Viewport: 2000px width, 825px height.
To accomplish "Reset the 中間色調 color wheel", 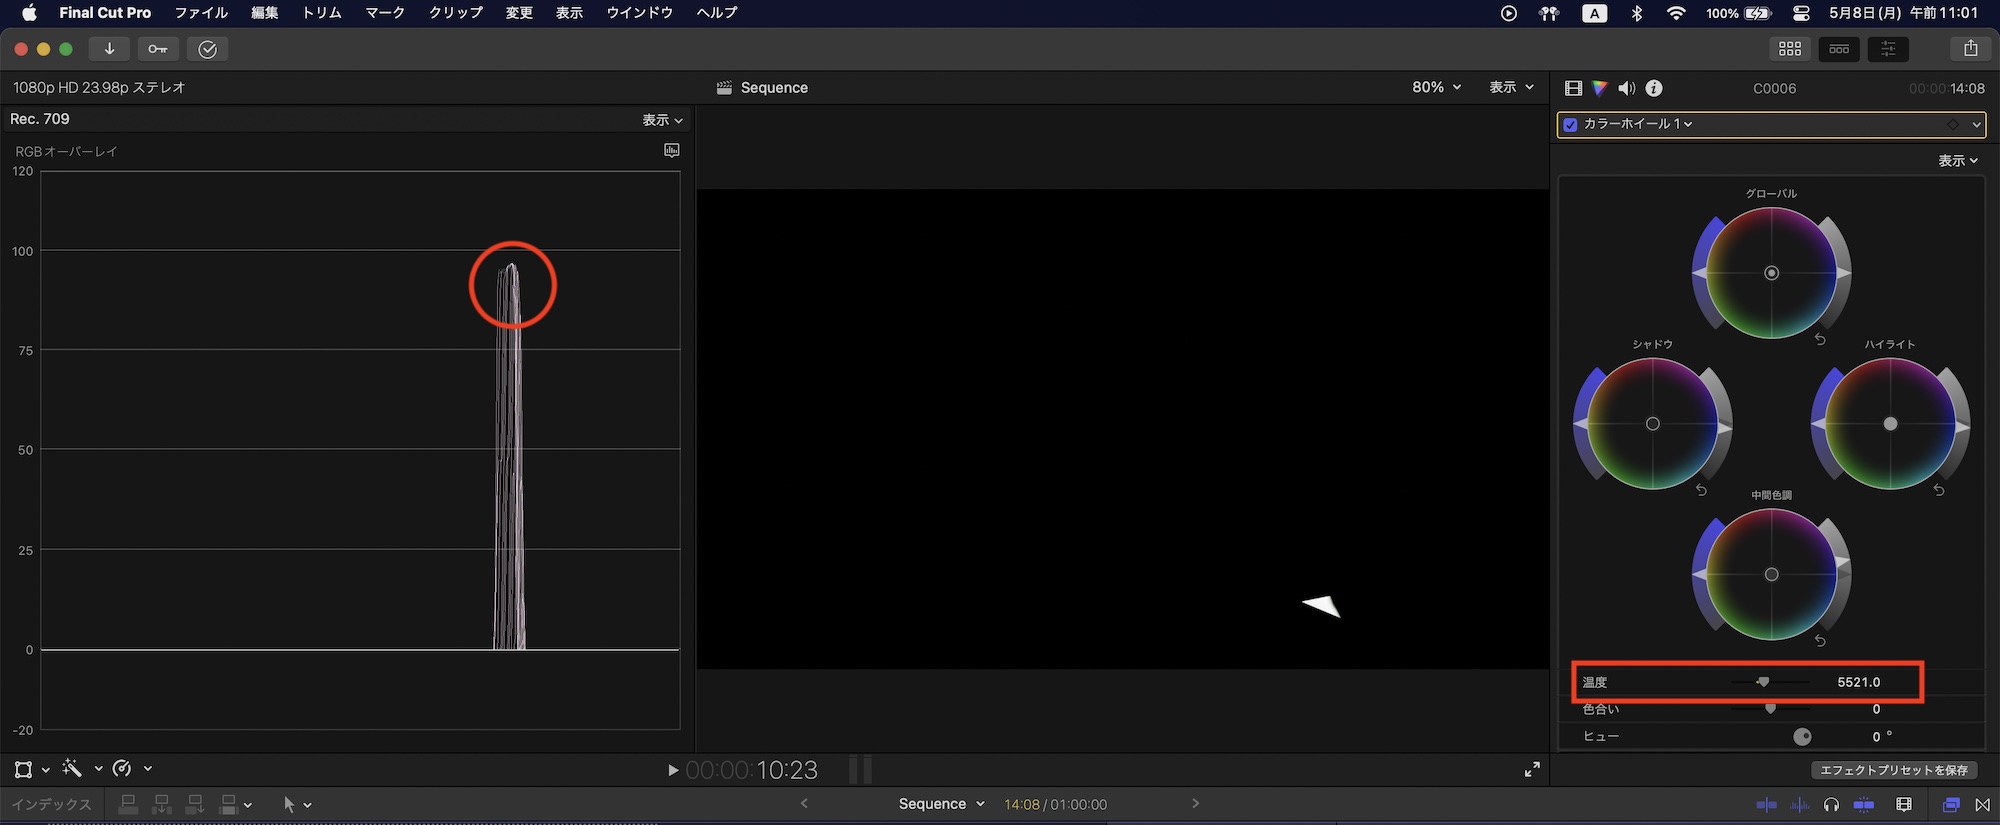I will (x=1820, y=641).
